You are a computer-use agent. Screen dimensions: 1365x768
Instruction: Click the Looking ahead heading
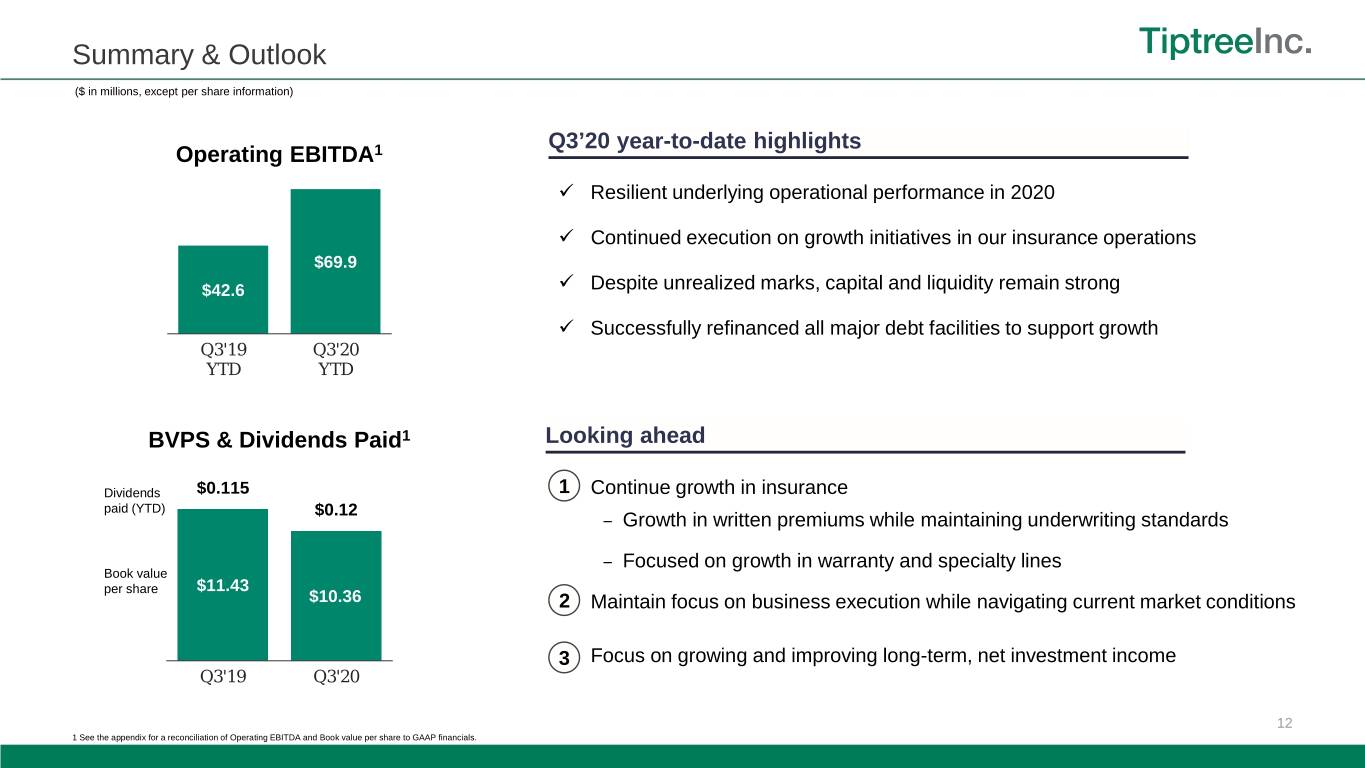626,436
